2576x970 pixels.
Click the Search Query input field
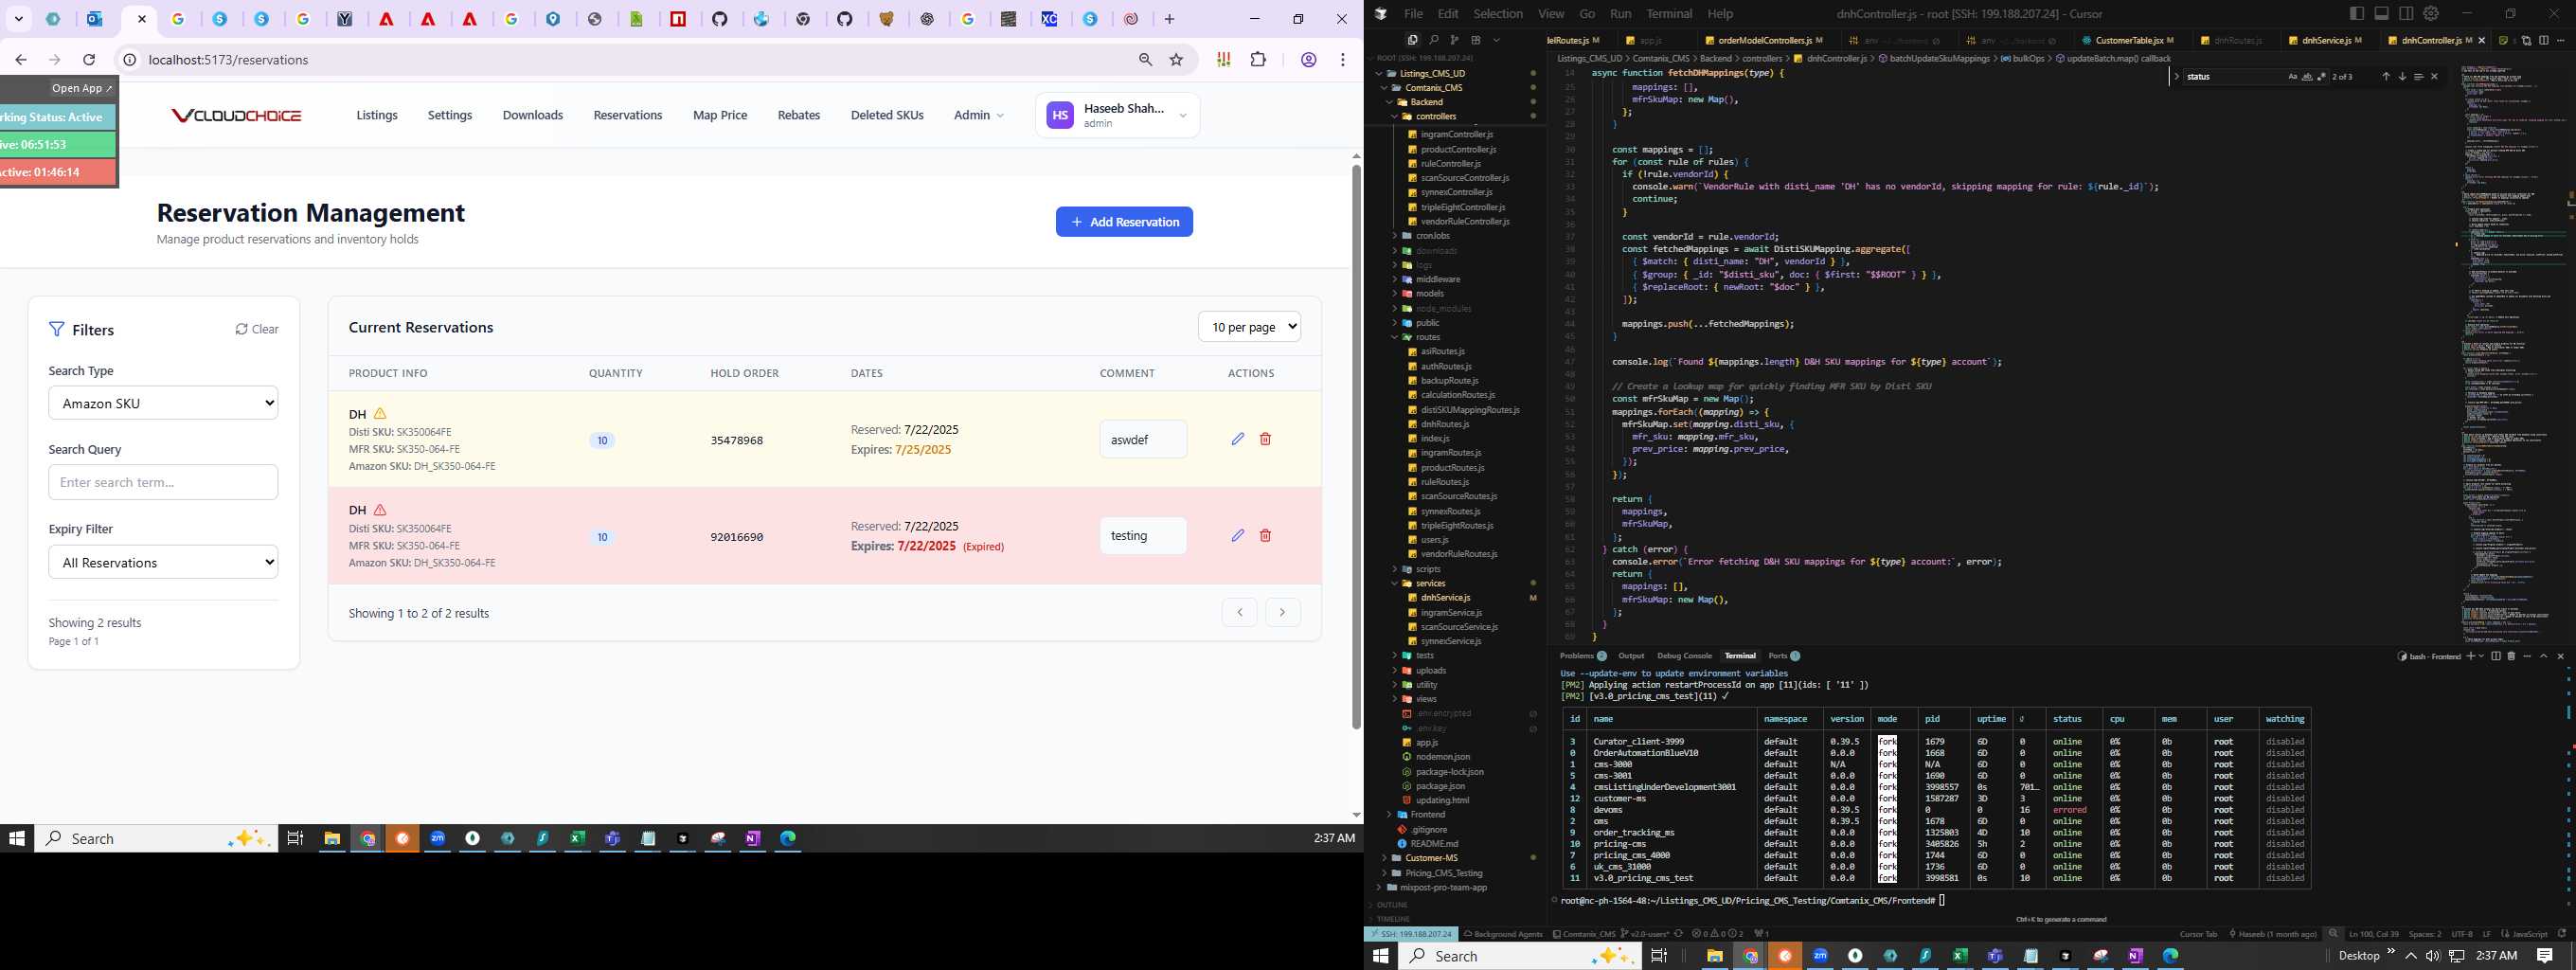(163, 482)
